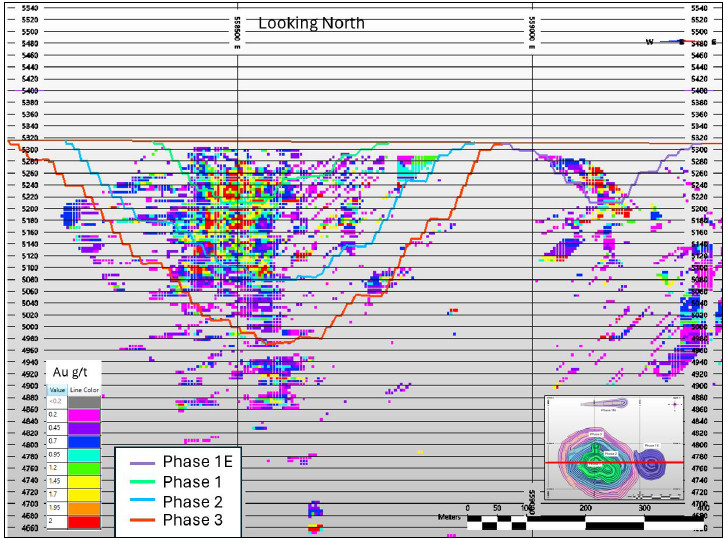The width and height of the screenshot is (724, 539).
Task: Open the pit phases inset map thumbnail
Action: coord(615,448)
